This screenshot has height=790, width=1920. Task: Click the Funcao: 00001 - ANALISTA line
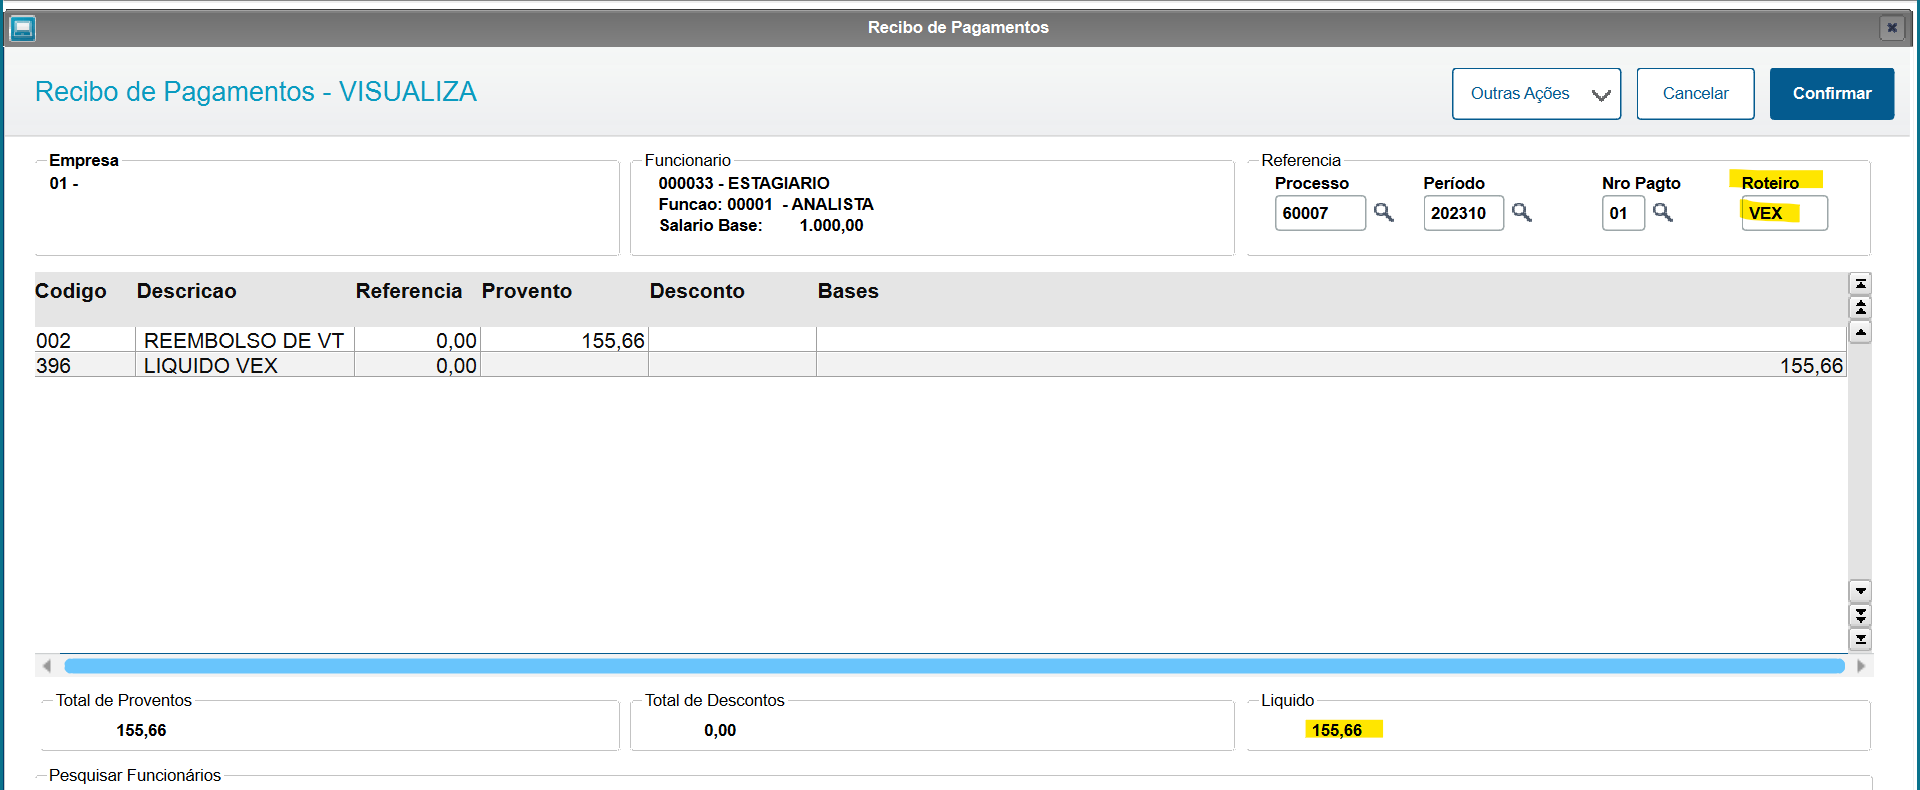coord(766,204)
